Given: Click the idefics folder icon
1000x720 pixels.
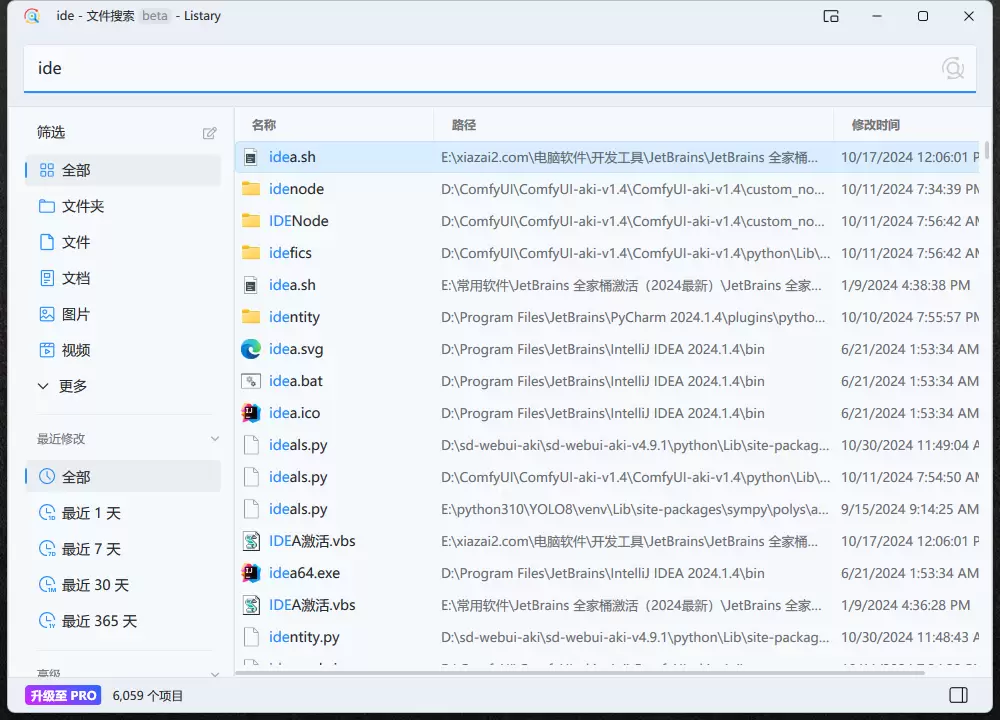Looking at the screenshot, I should (x=251, y=253).
